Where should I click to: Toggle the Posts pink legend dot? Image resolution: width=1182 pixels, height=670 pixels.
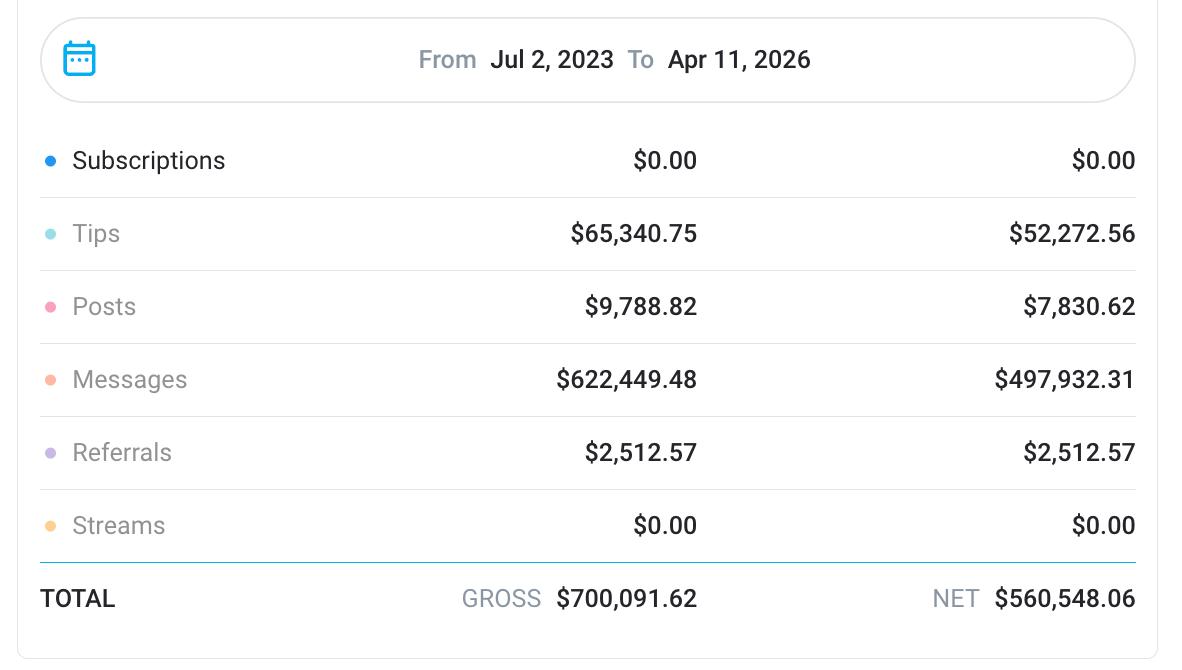point(51,307)
